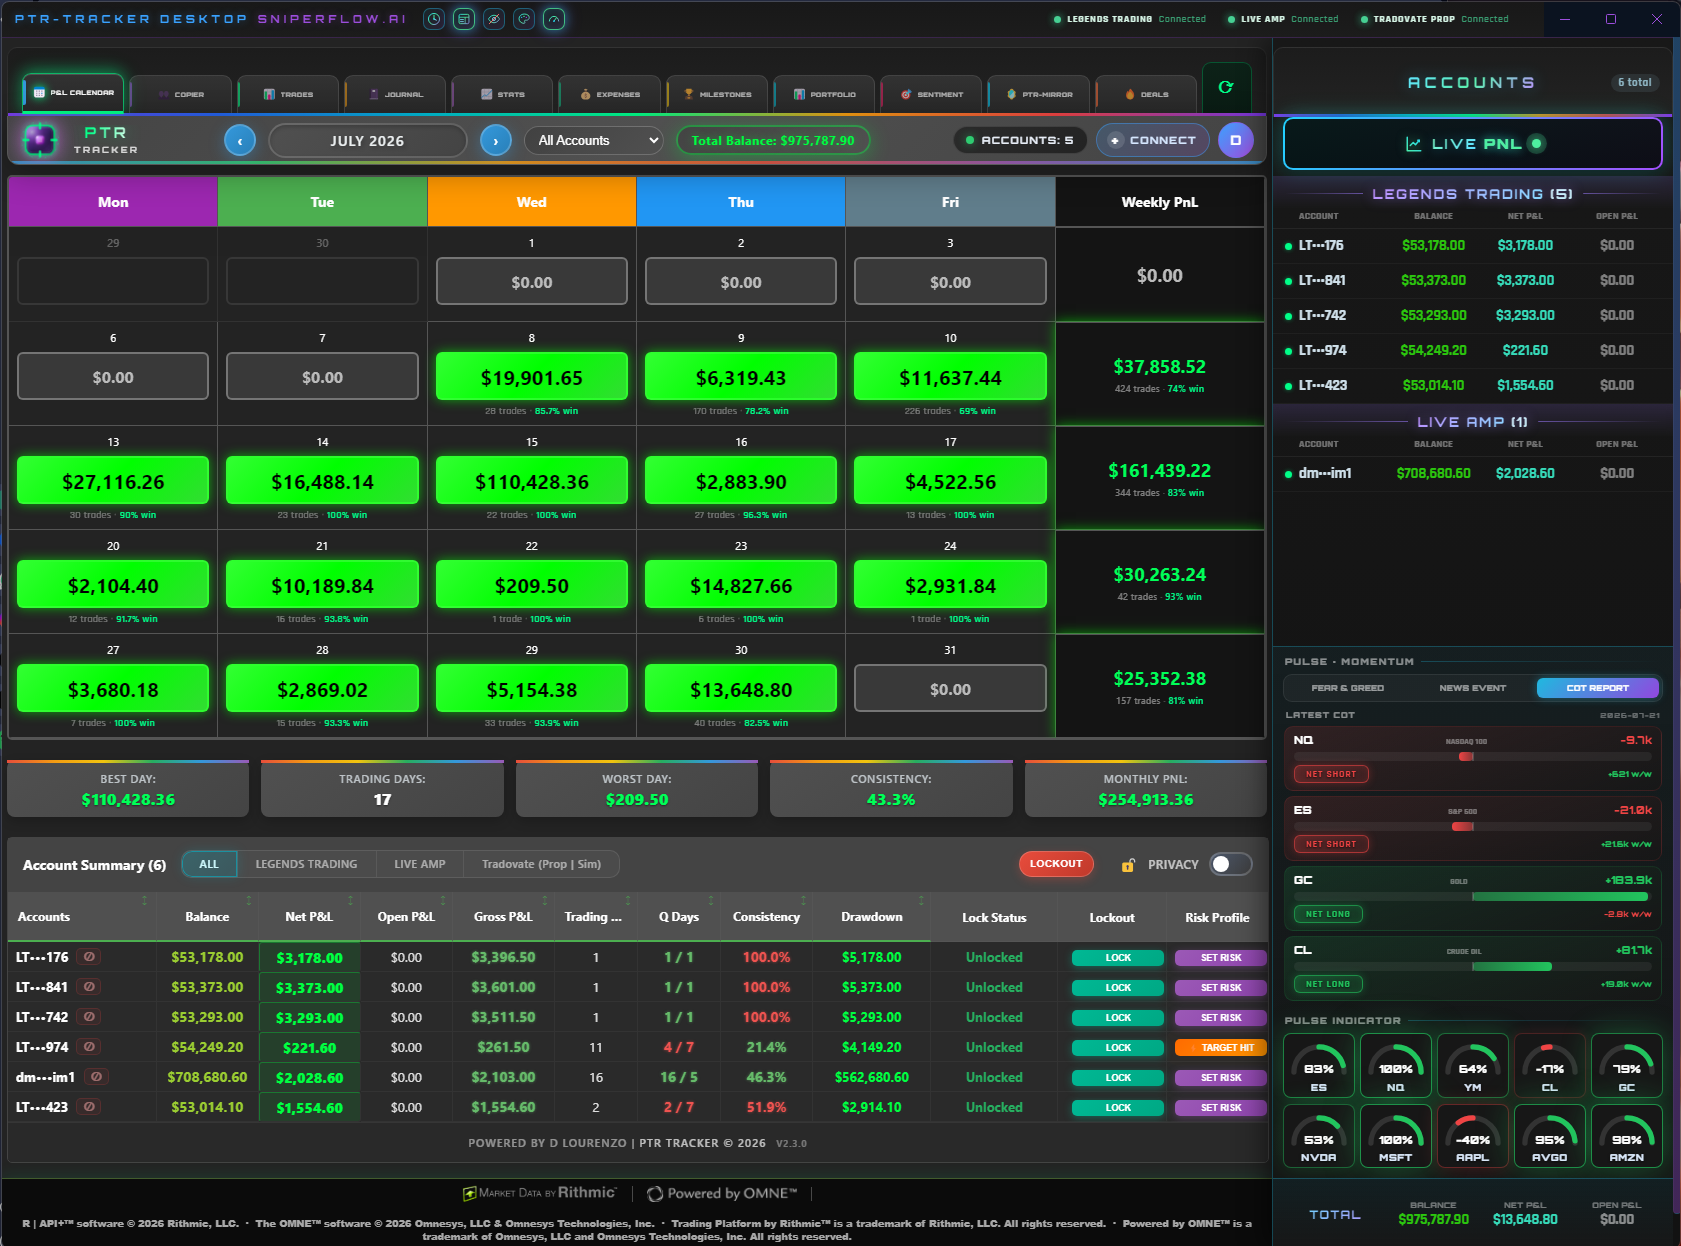Image resolution: width=1681 pixels, height=1246 pixels.
Task: Click the GC COT position bar
Action: point(1473,897)
